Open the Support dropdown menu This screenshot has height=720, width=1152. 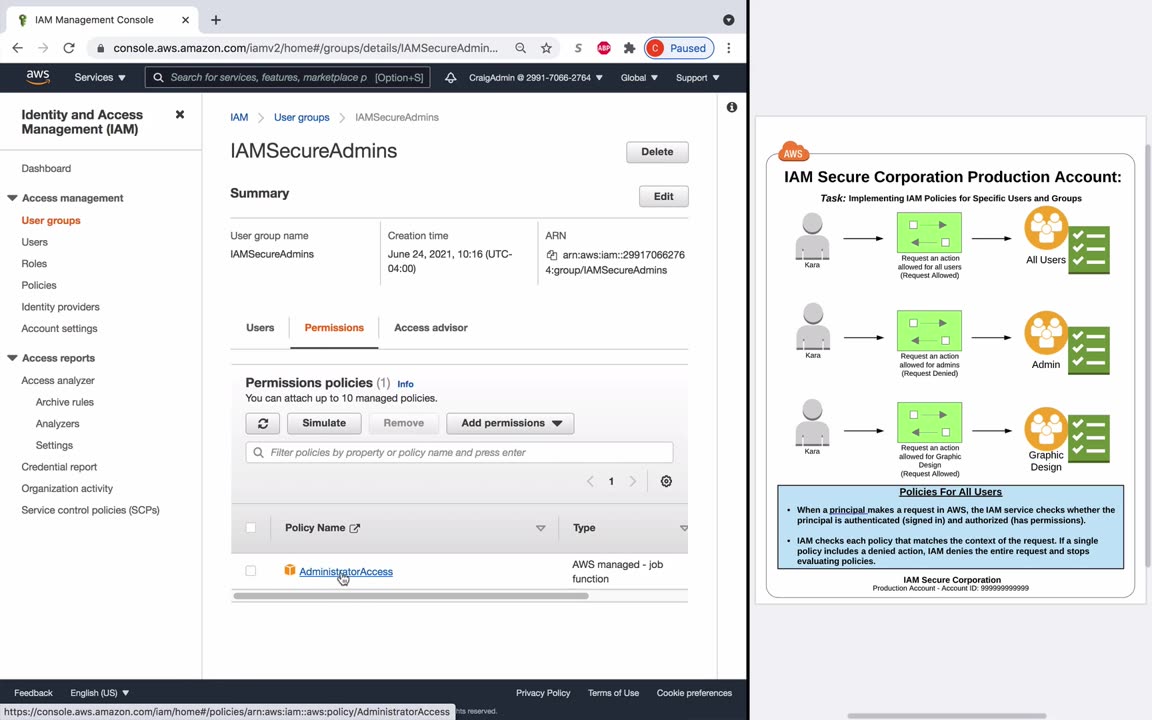click(698, 77)
